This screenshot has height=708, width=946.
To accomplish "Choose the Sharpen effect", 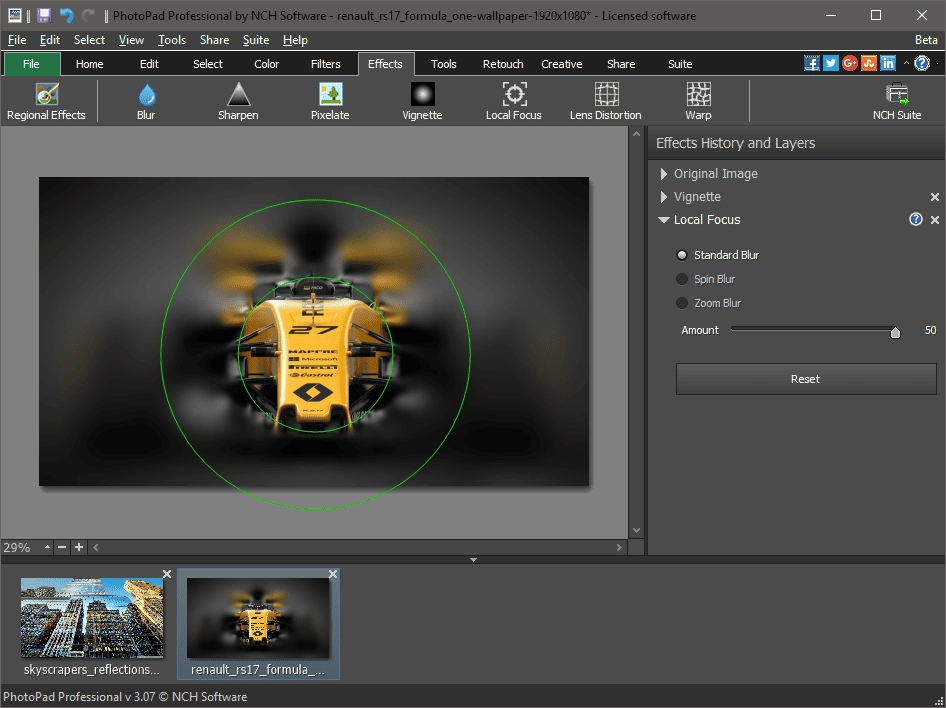I will click(238, 101).
